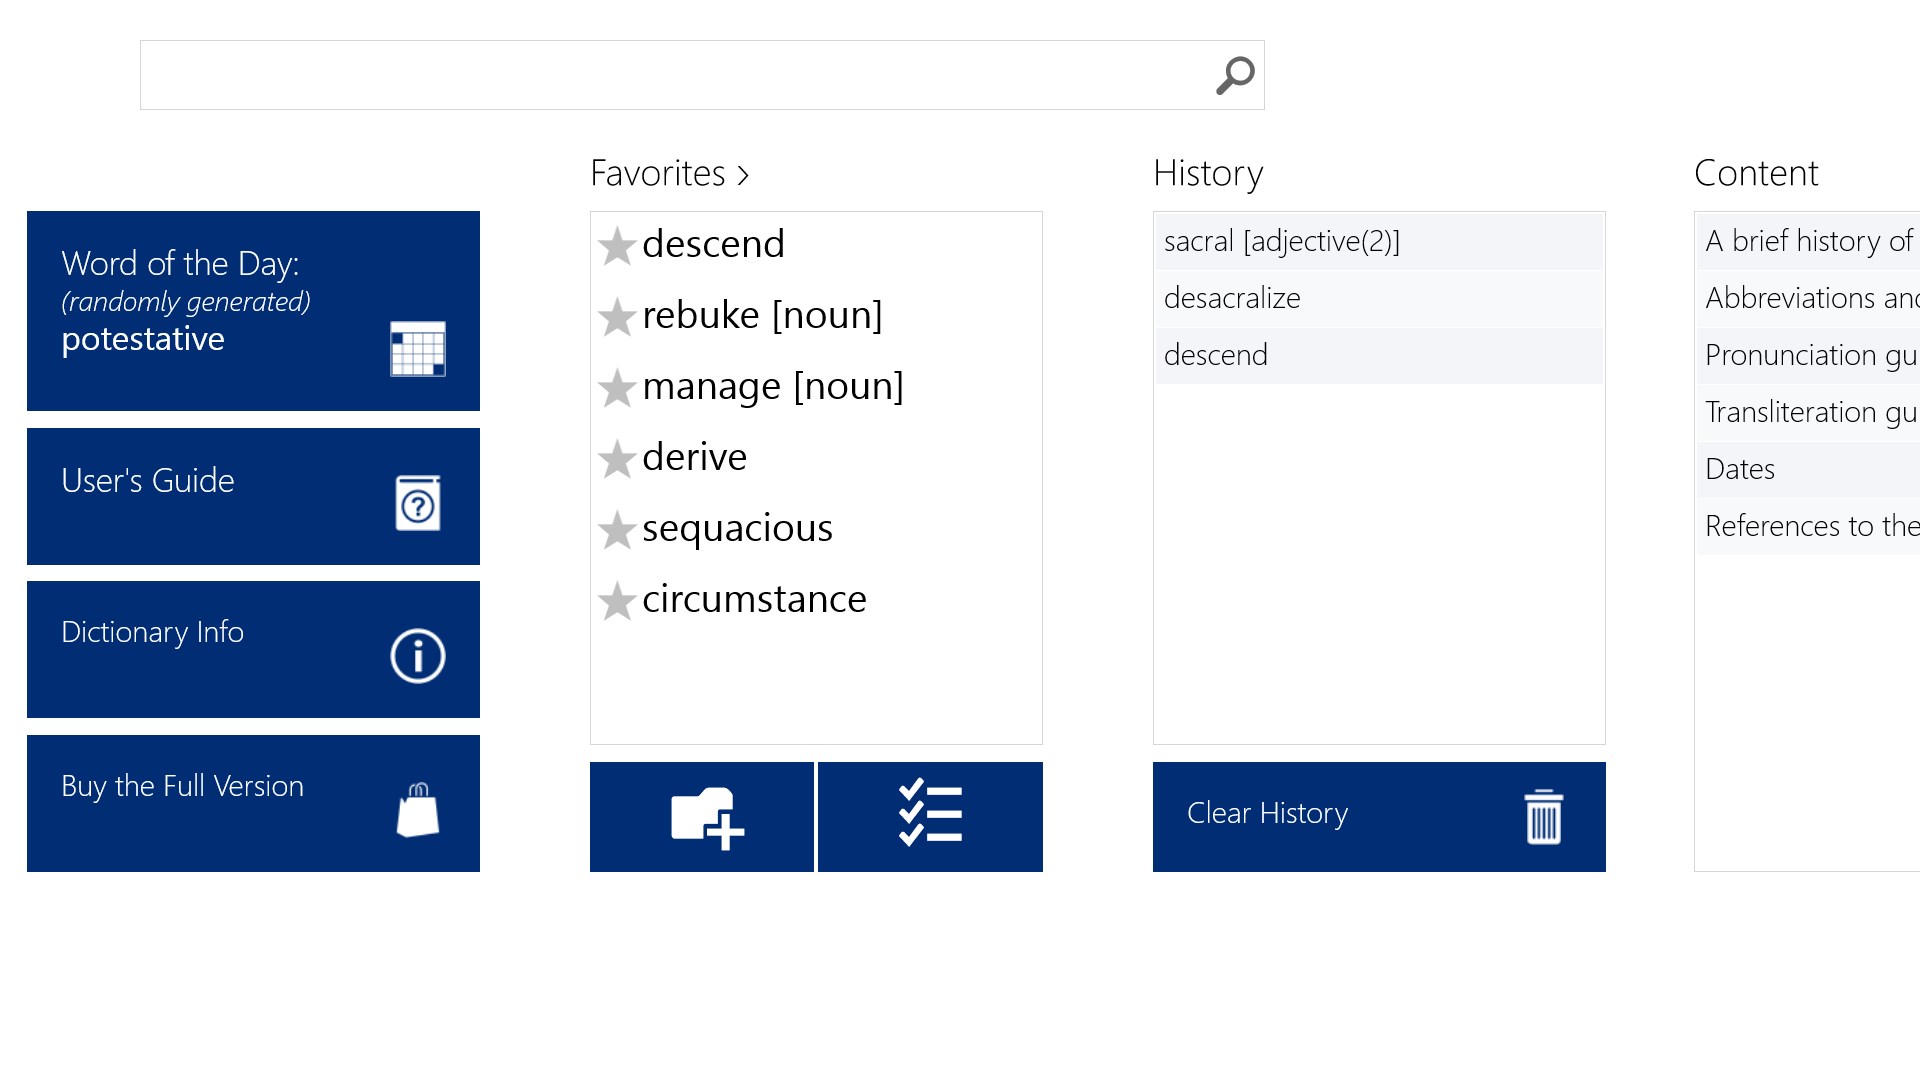Open the Word of the Day calendar icon
Image resolution: width=1920 pixels, height=1080 pixels.
[x=418, y=349]
